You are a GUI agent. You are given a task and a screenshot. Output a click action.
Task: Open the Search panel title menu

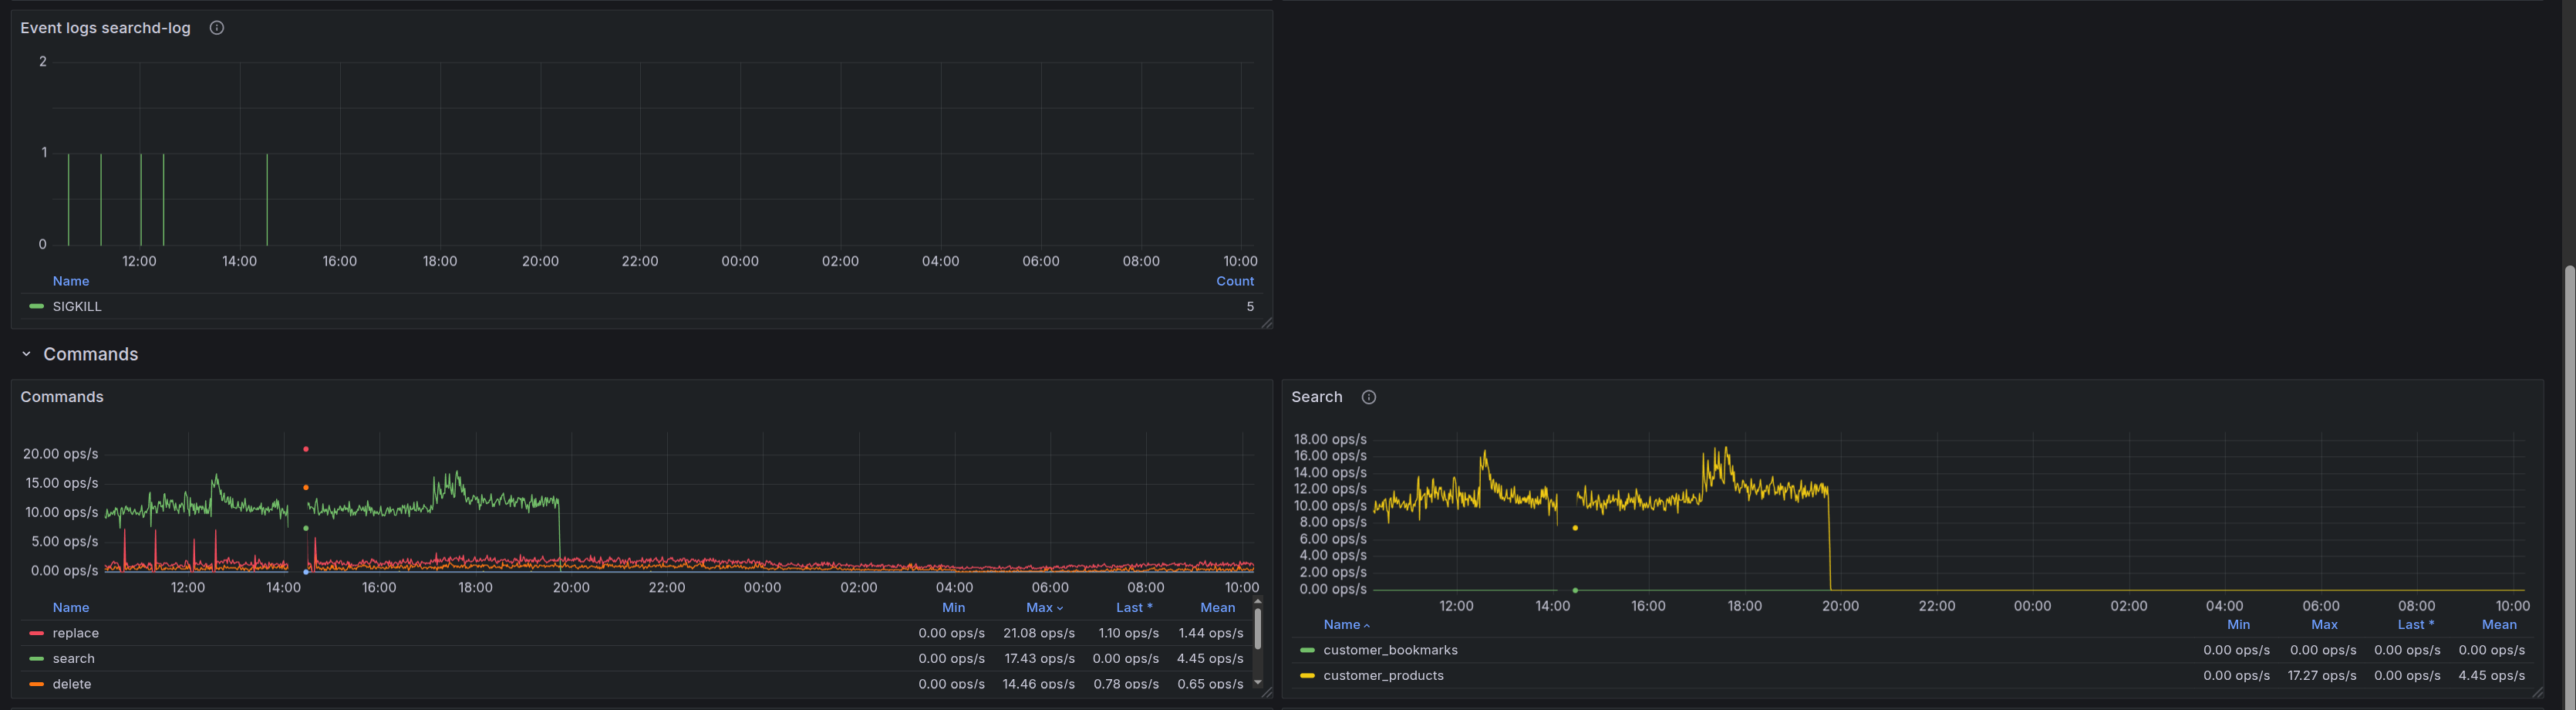tap(1316, 397)
